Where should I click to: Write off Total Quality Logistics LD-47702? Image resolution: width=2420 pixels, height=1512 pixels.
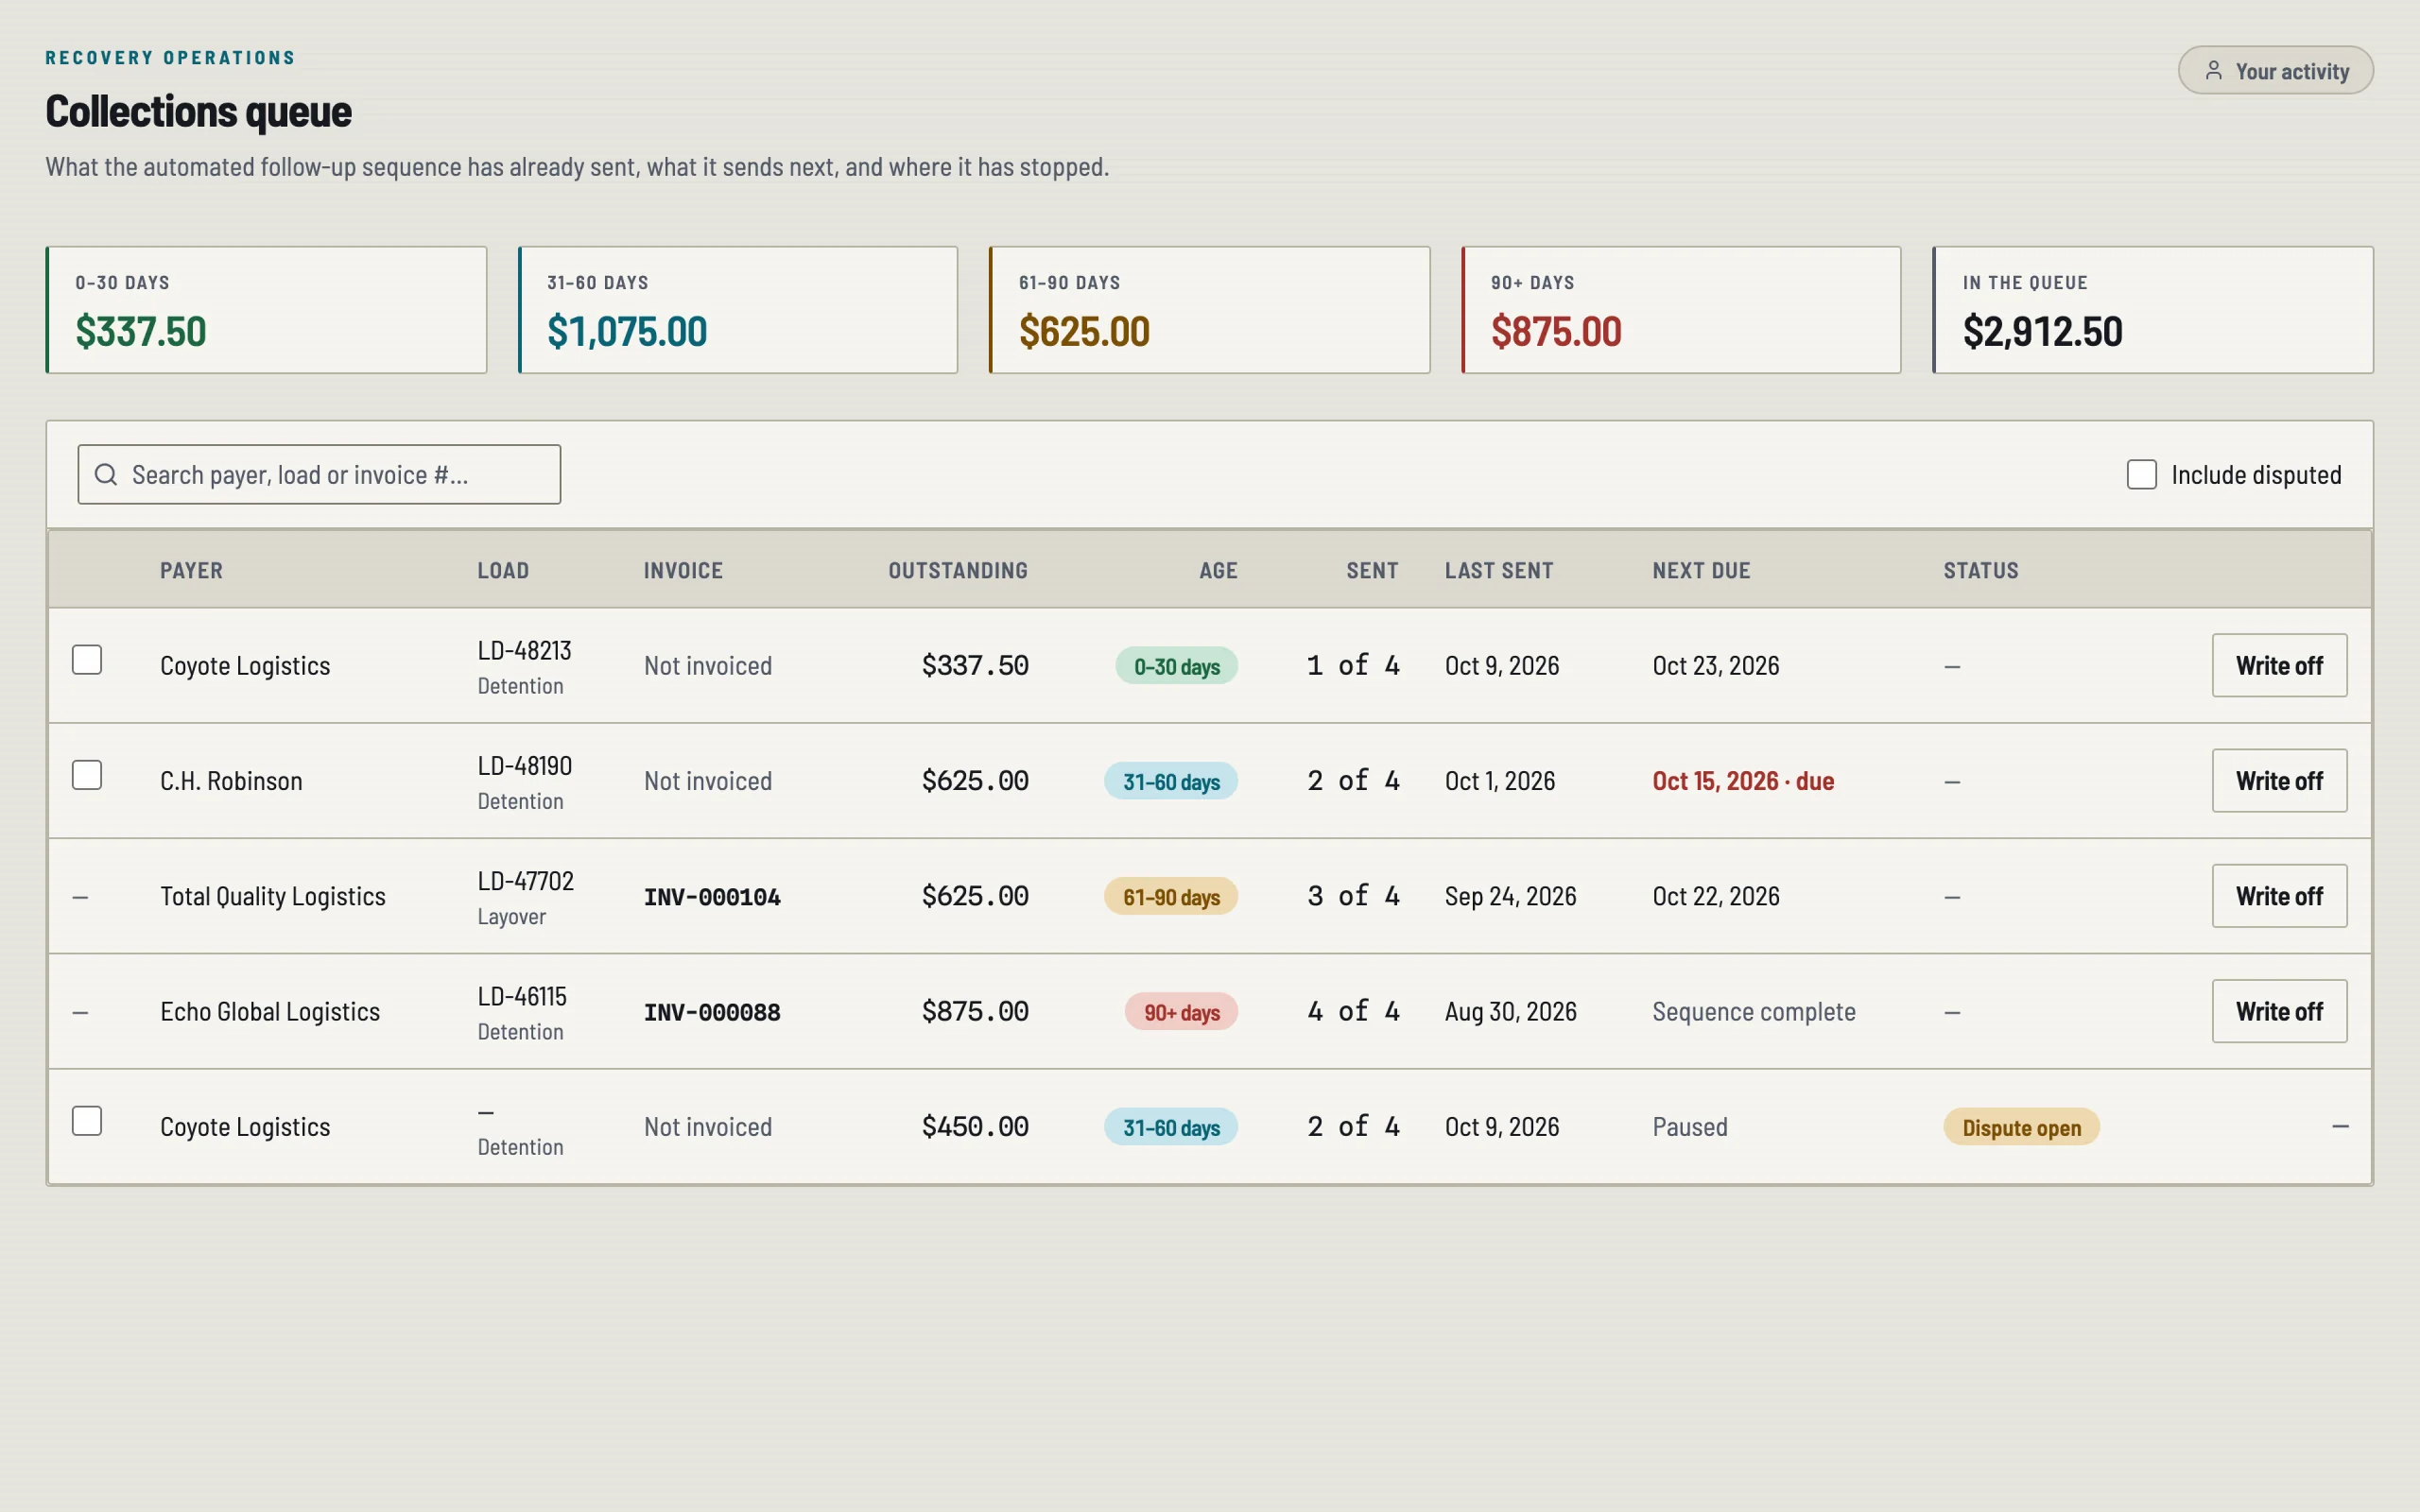(2279, 896)
